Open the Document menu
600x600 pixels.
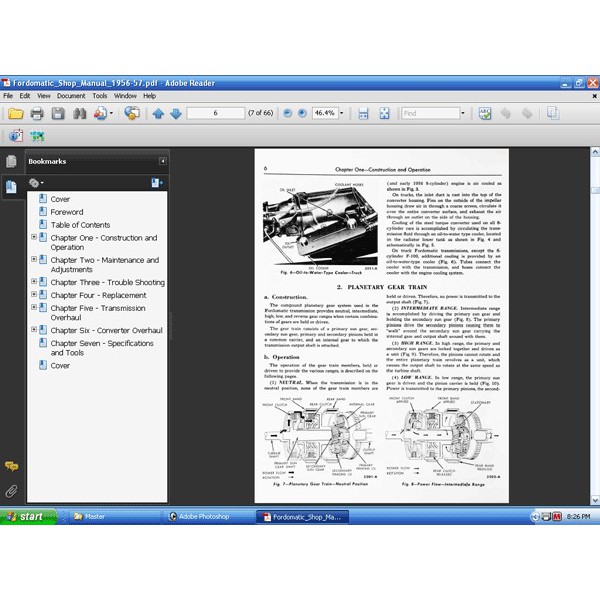click(x=71, y=96)
